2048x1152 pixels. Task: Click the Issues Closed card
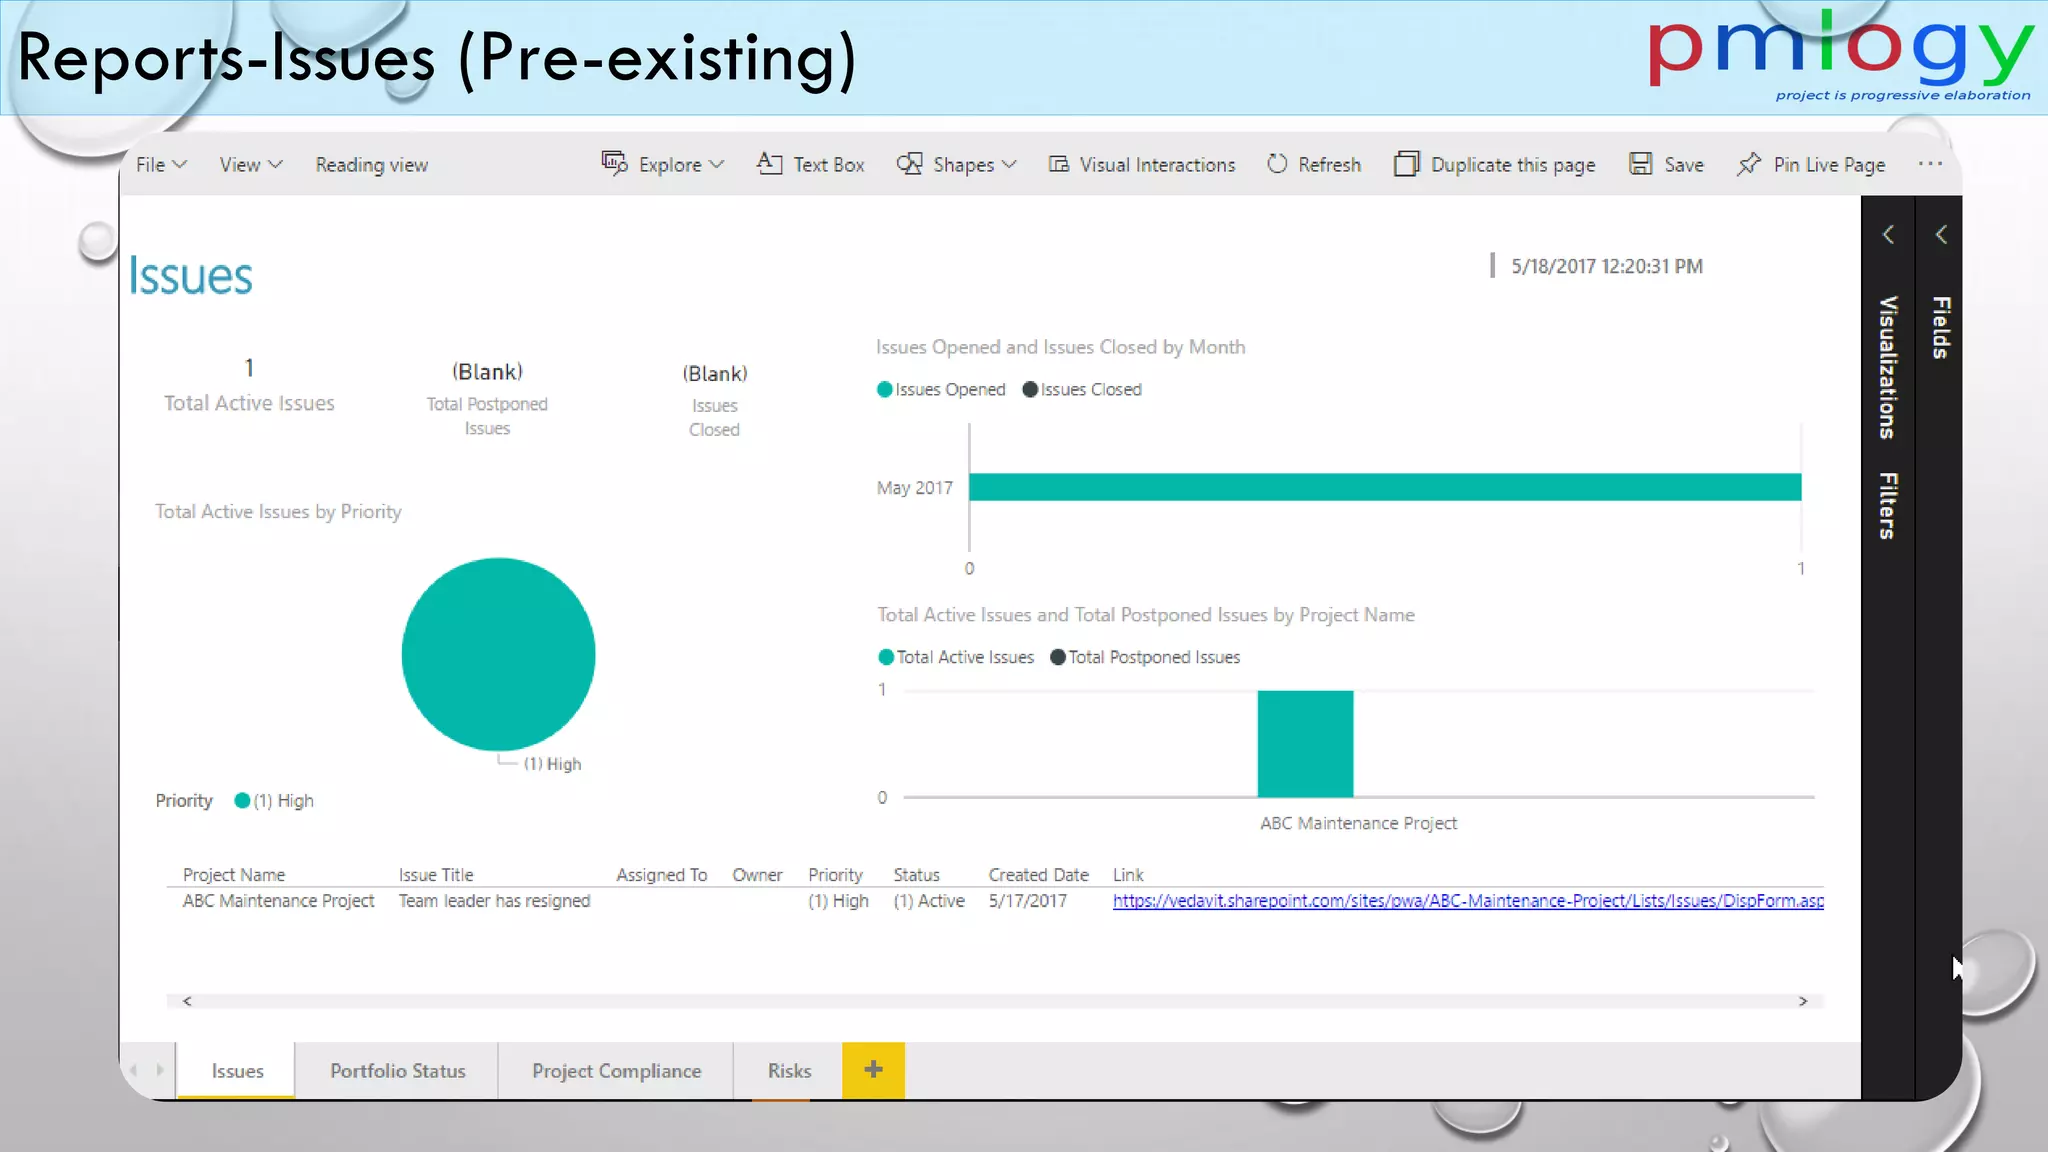[x=714, y=400]
